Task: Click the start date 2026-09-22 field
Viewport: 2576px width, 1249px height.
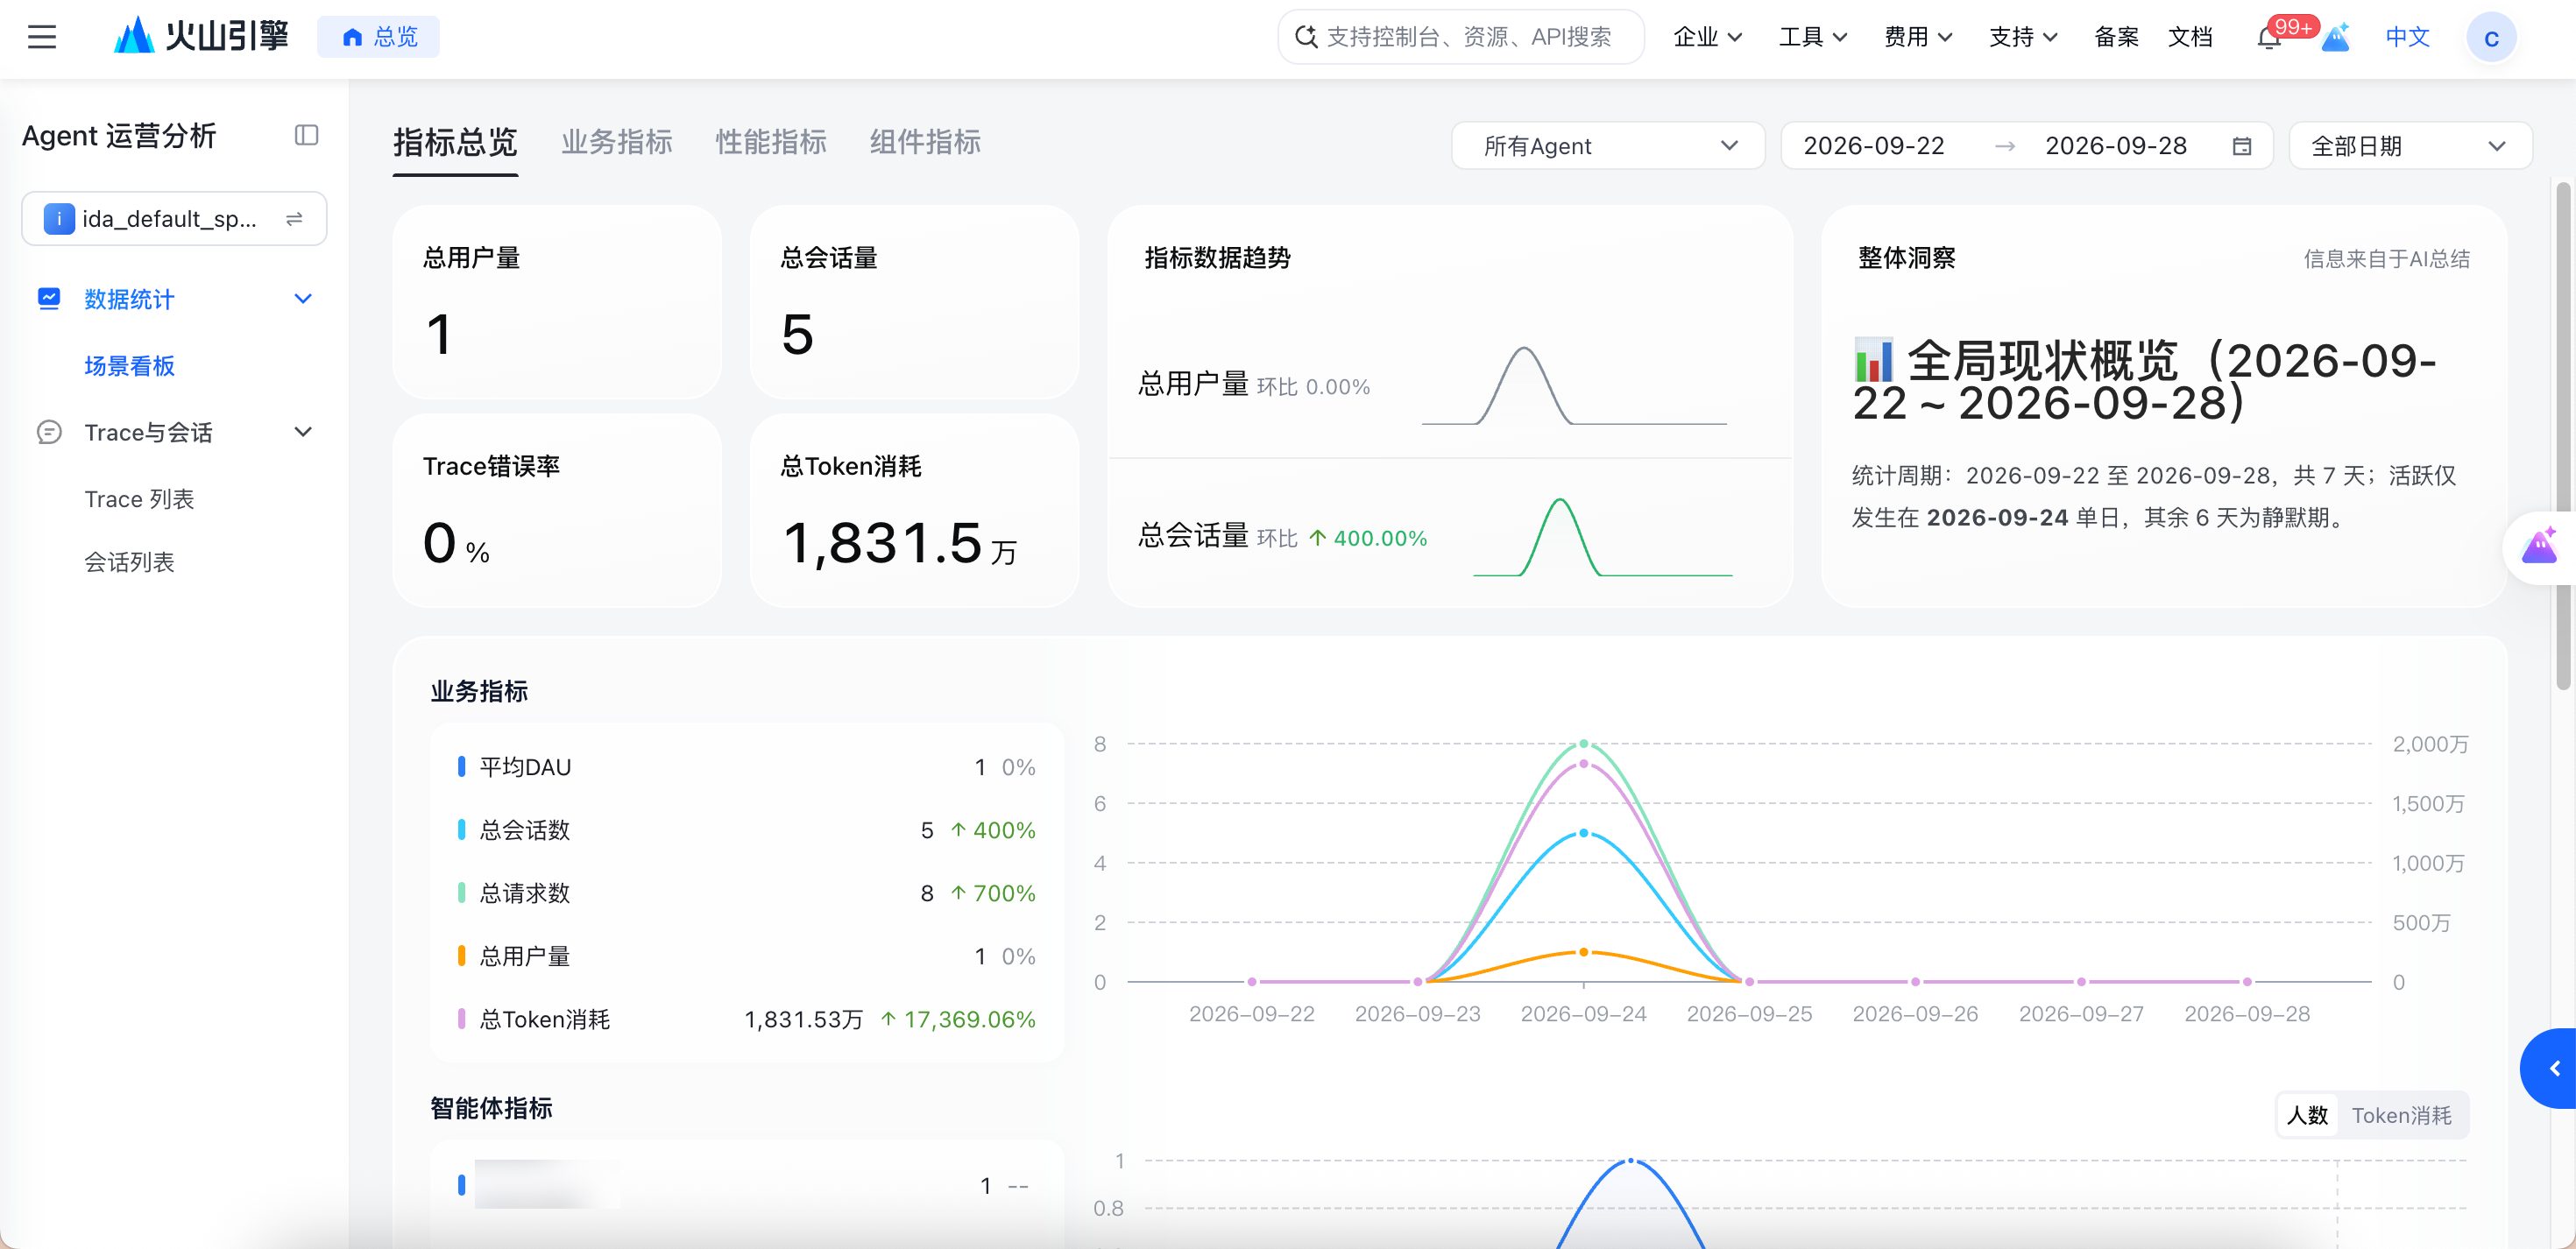Action: click(1874, 146)
